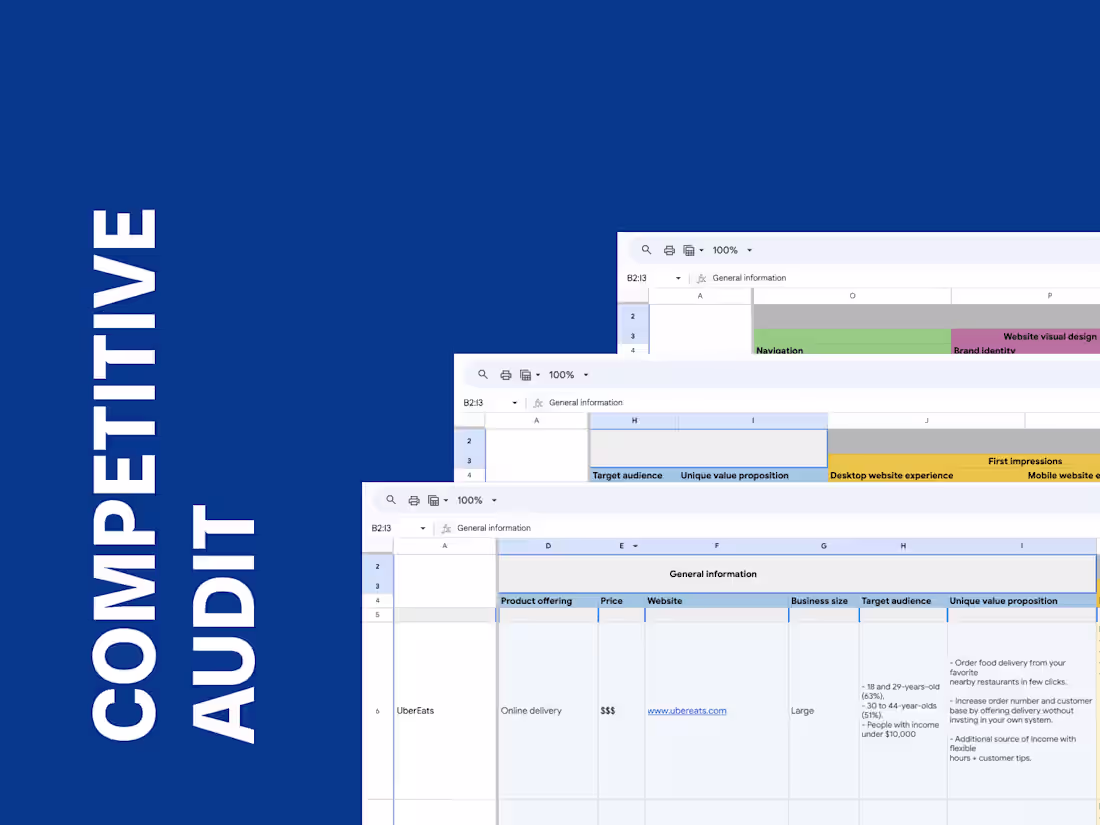Screen dimensions: 1100x825
Task: Select Paint format in the middle window toolbar
Action: coord(526,374)
